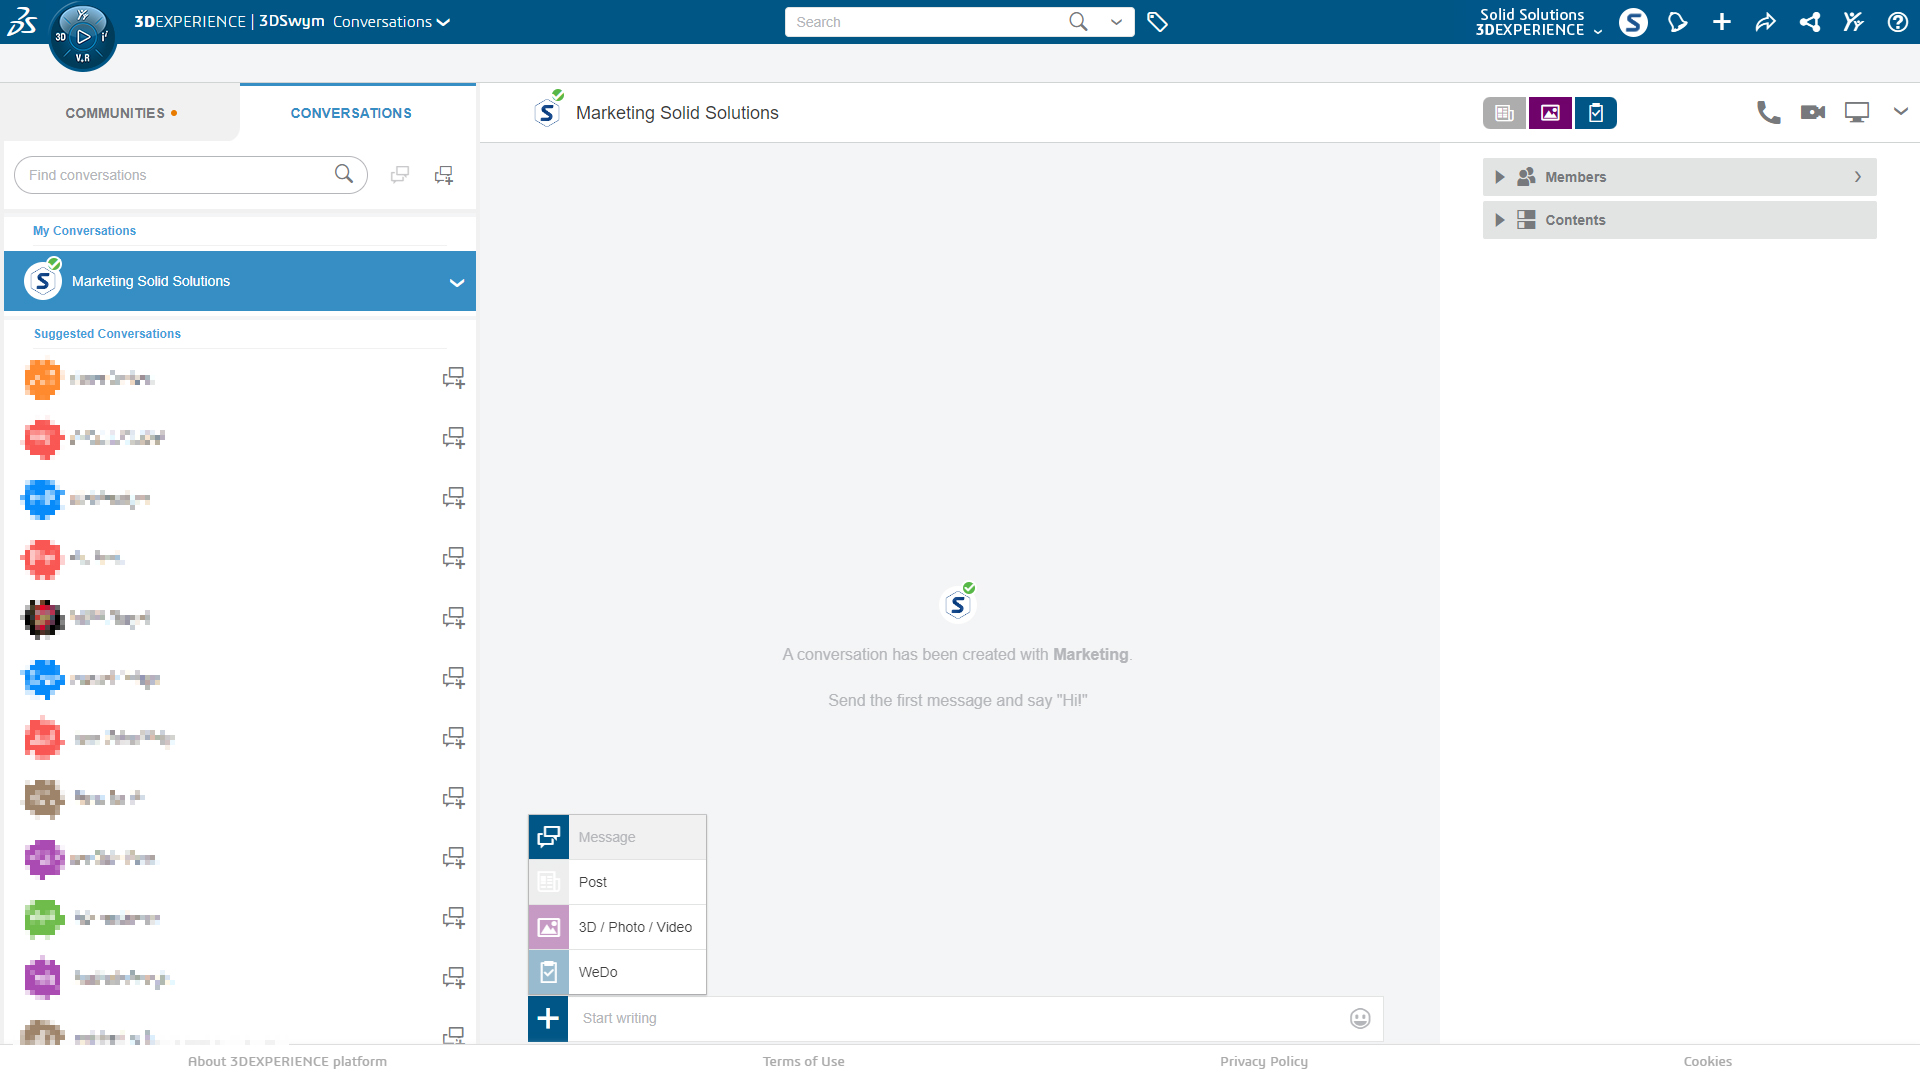Image resolution: width=1920 pixels, height=1080 pixels.
Task: Open notifications from the bell icon
Action: pyautogui.click(x=1678, y=21)
